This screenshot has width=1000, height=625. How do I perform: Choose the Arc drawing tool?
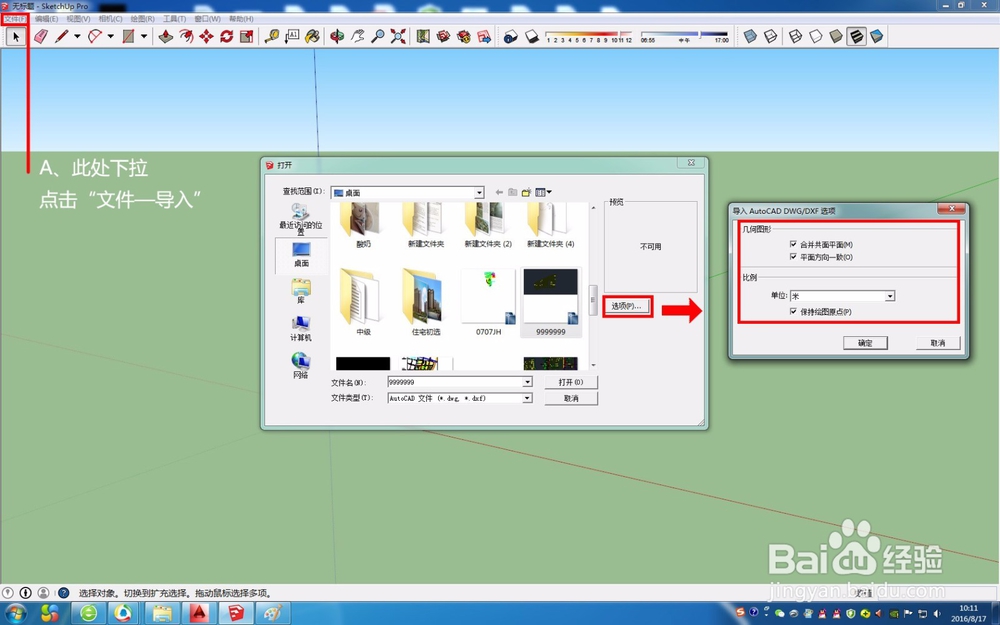pos(95,36)
